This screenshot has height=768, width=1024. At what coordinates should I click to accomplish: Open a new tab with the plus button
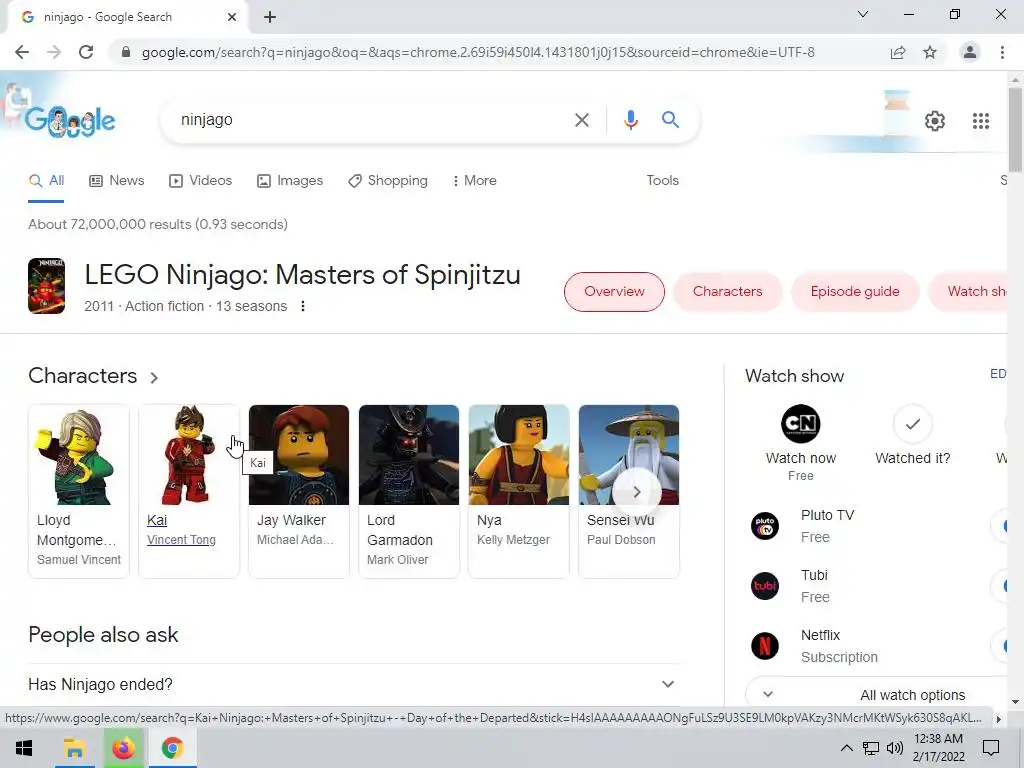point(270,17)
